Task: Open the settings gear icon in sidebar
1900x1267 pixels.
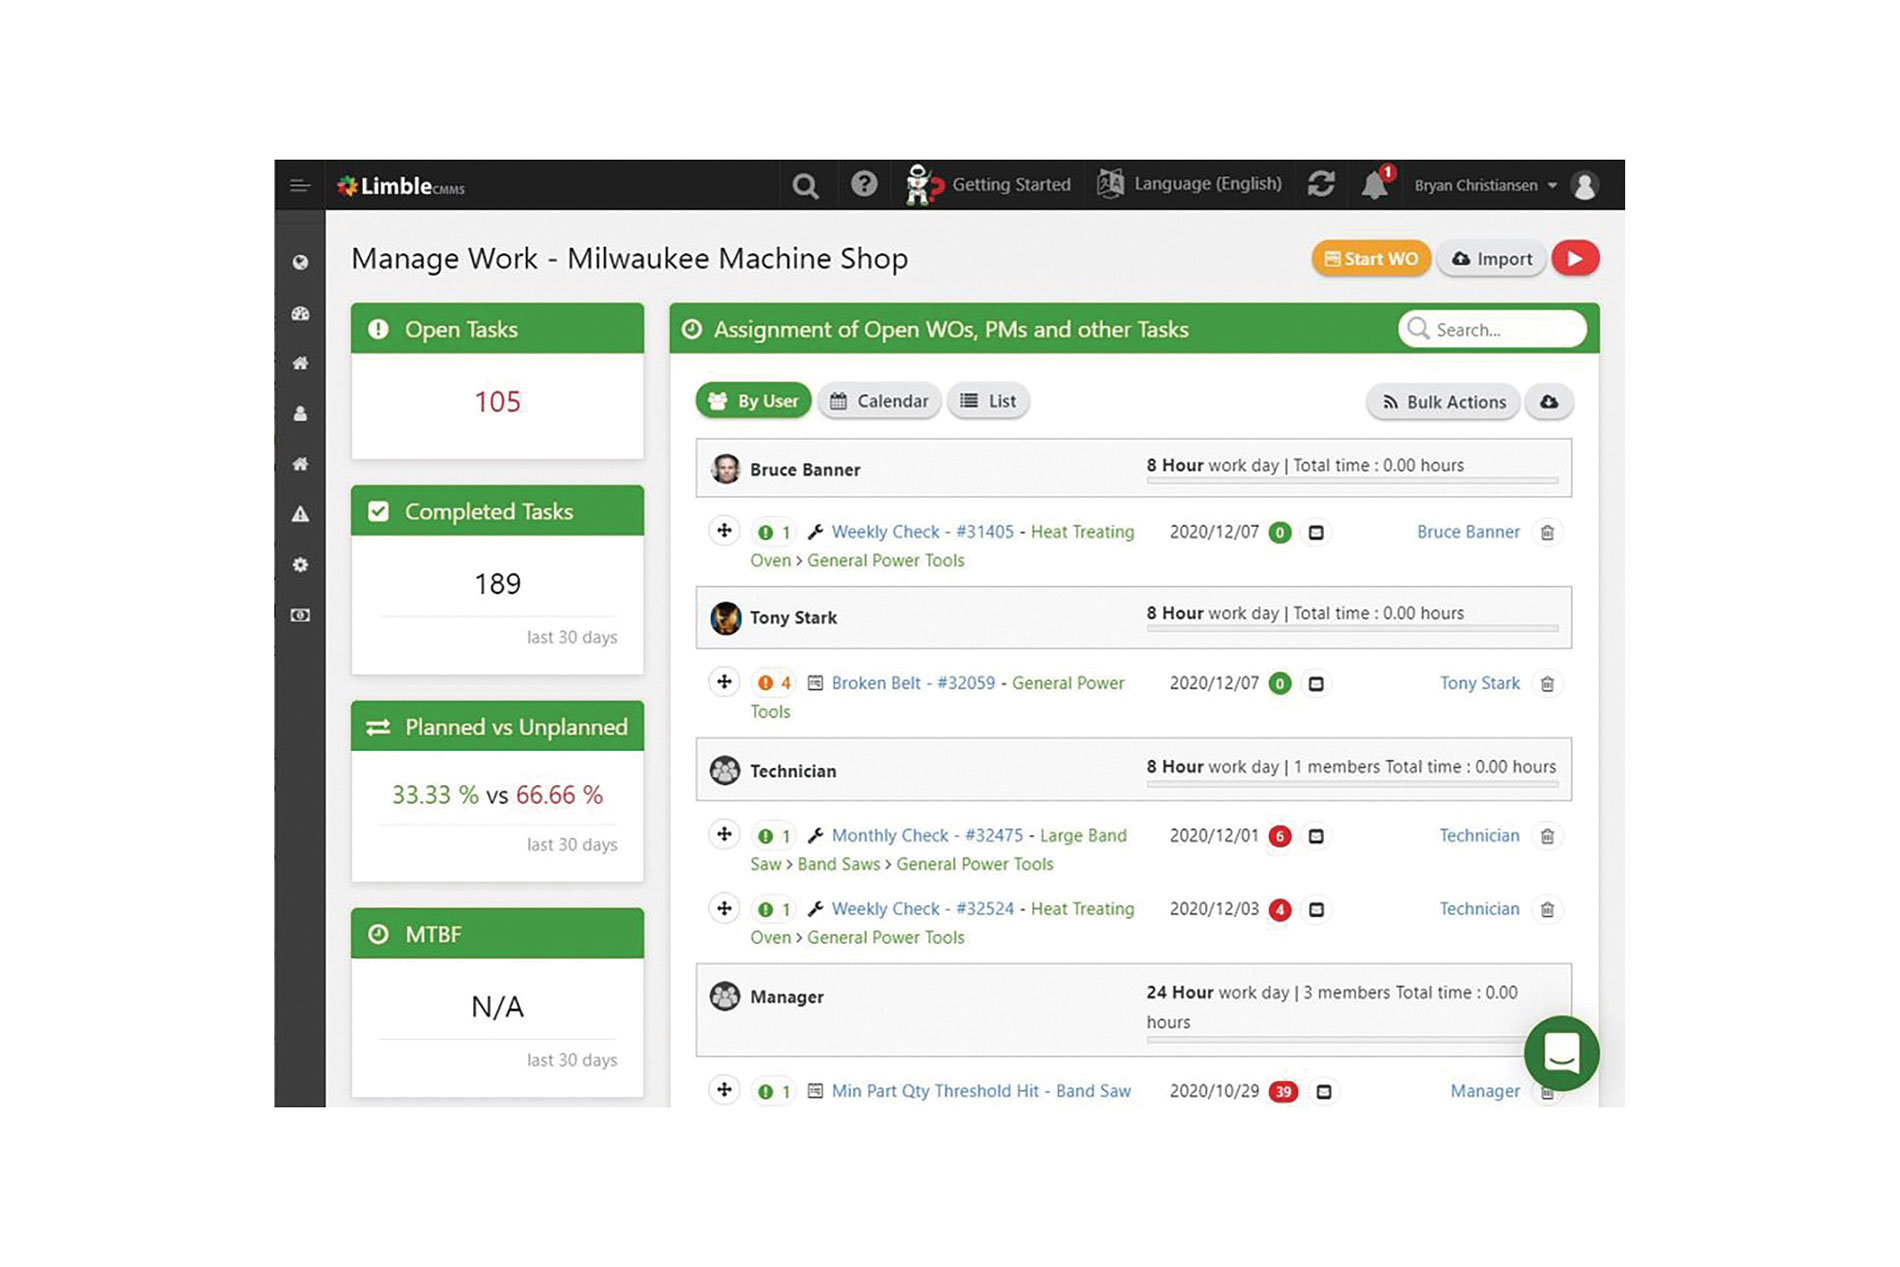Action: 300,565
